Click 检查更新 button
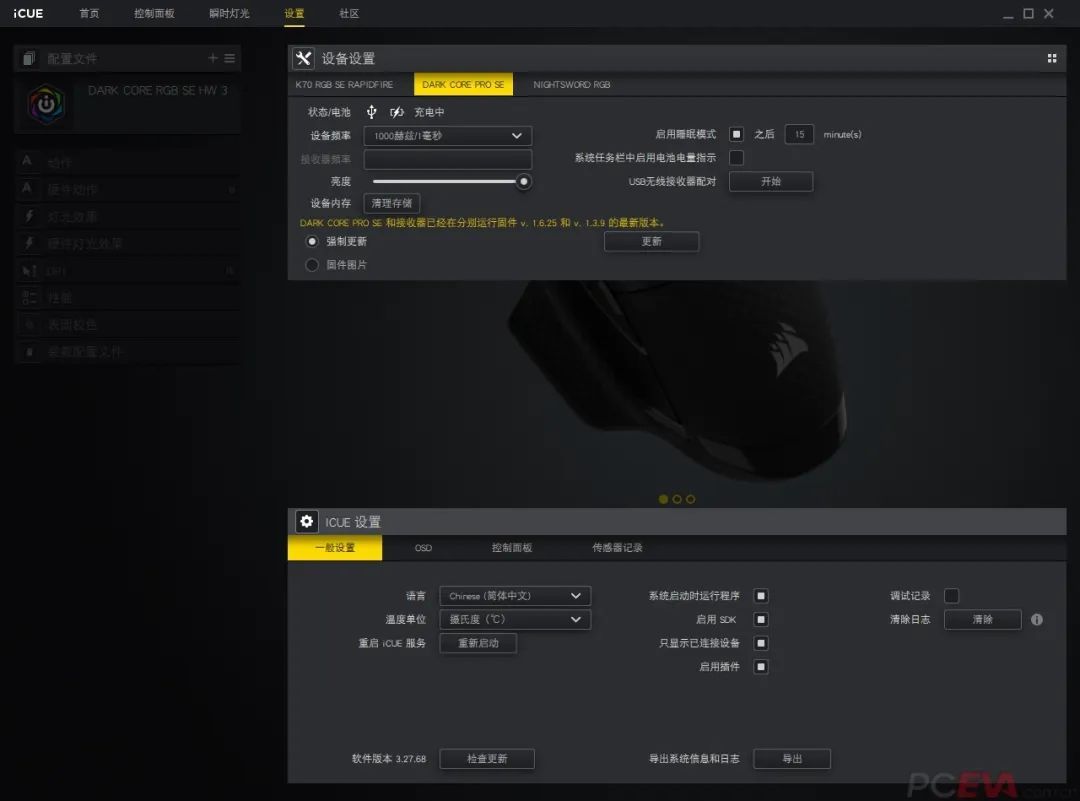 pos(487,758)
